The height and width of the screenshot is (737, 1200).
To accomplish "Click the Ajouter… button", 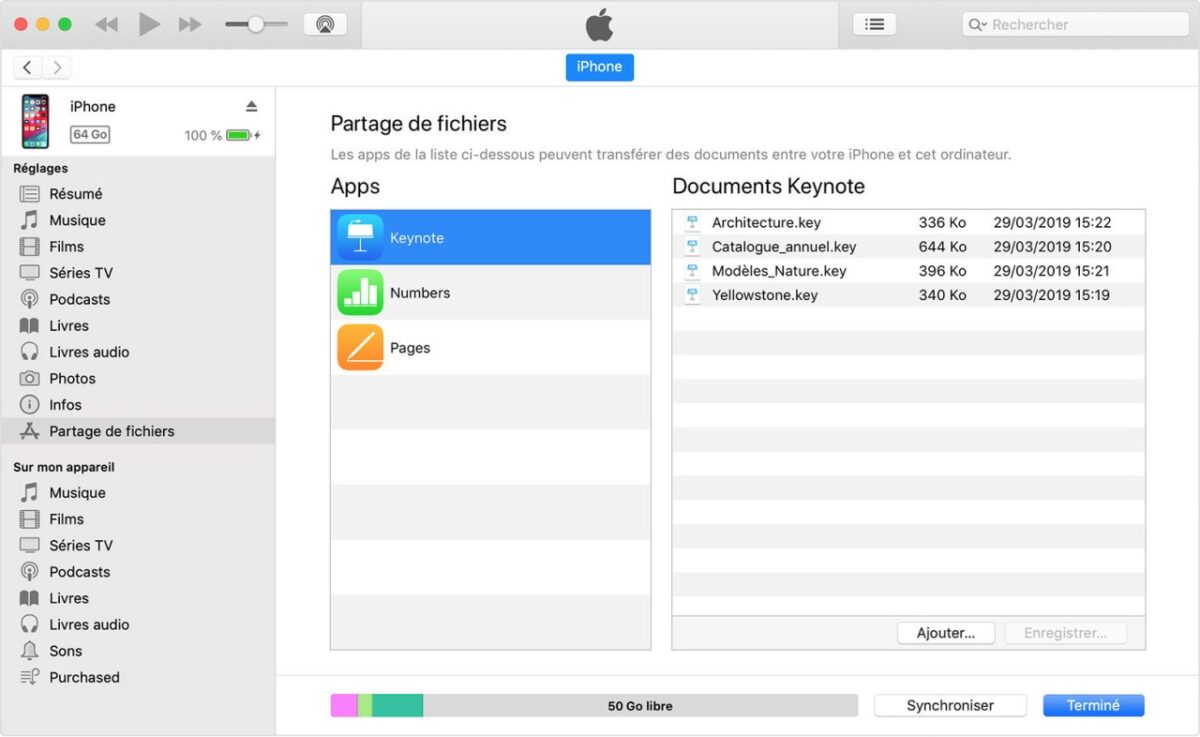I will click(946, 633).
